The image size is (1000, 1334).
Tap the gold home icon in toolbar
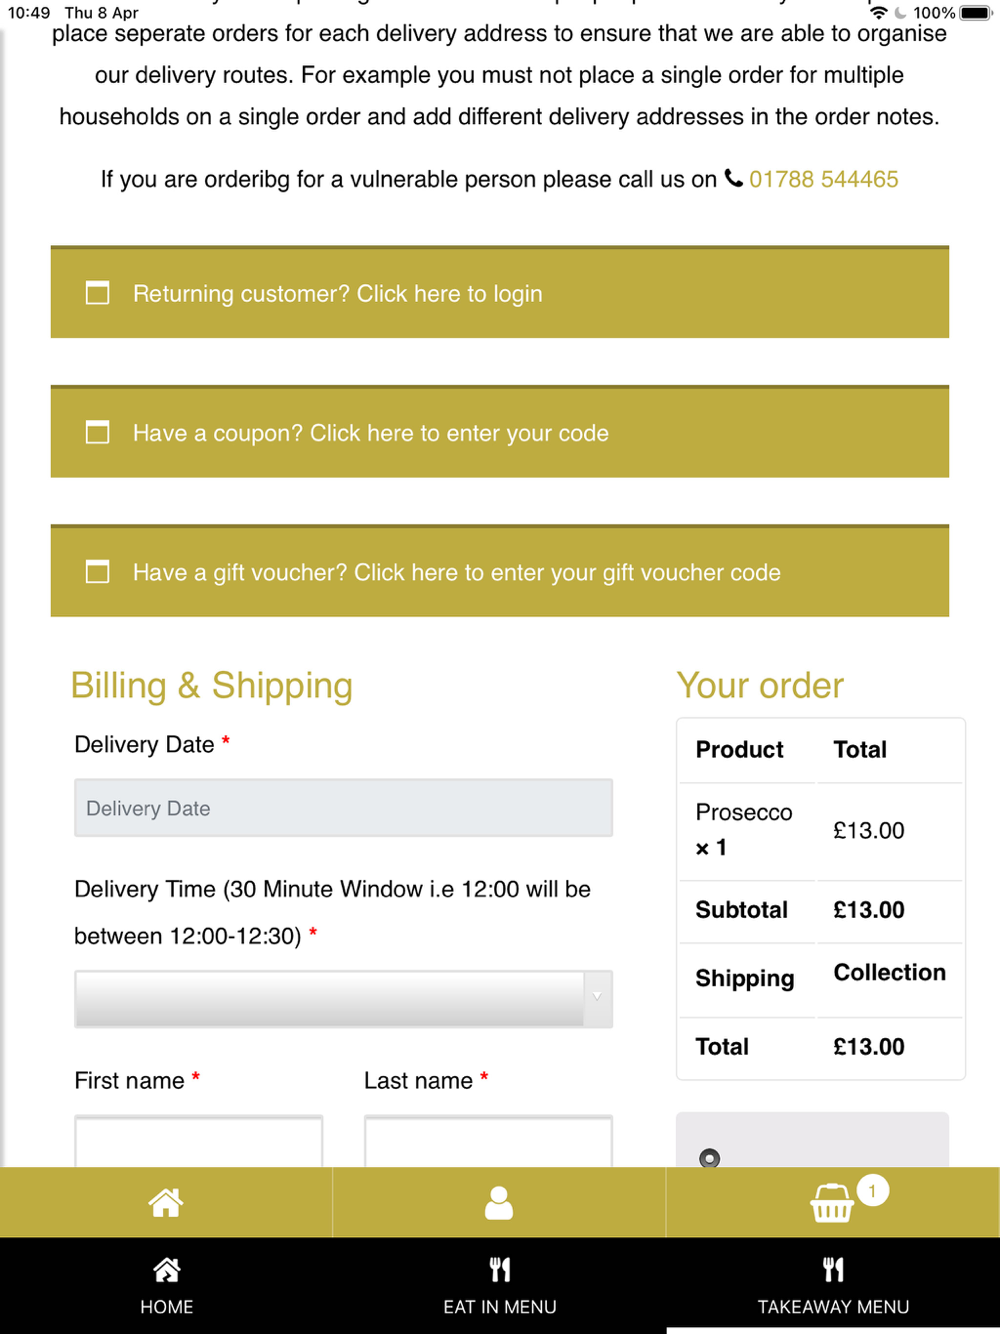point(166,1202)
